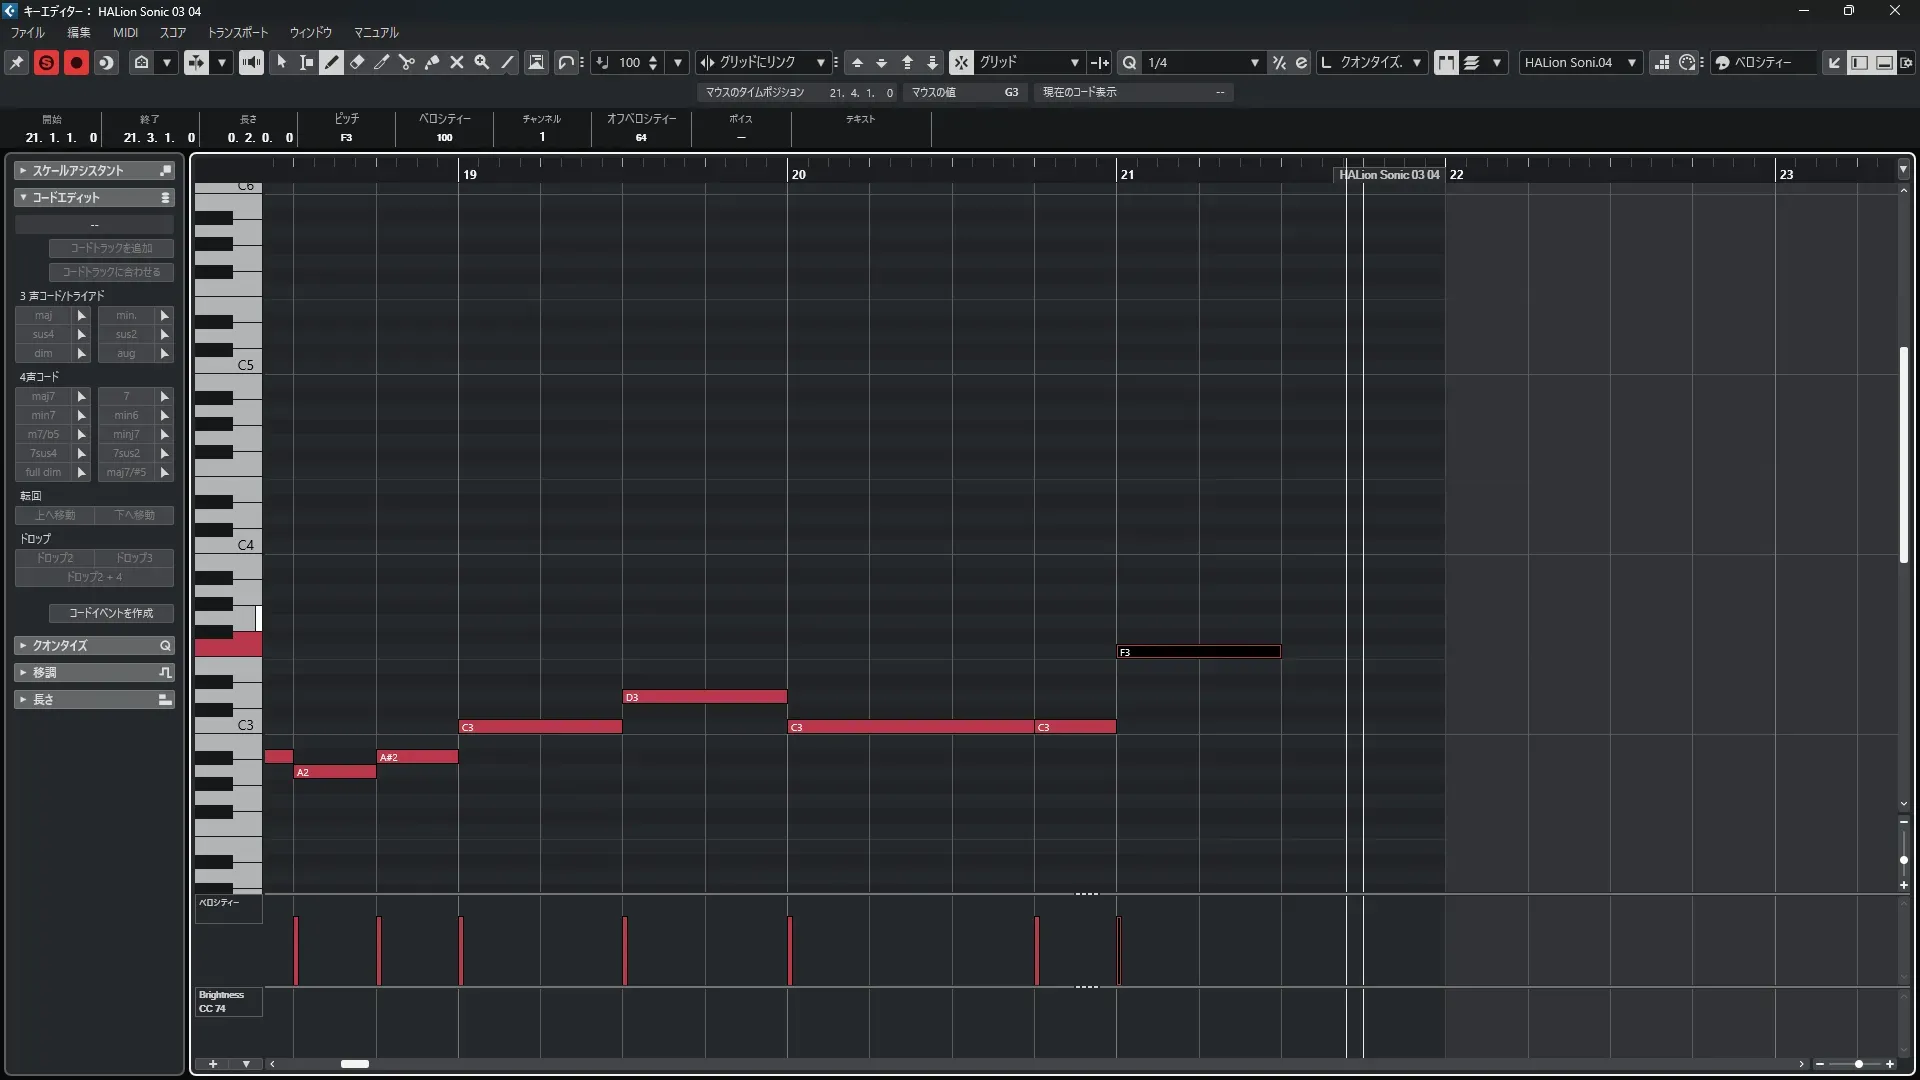Expand the スケールアシスタント section
This screenshot has width=1920, height=1080.
[x=78, y=171]
